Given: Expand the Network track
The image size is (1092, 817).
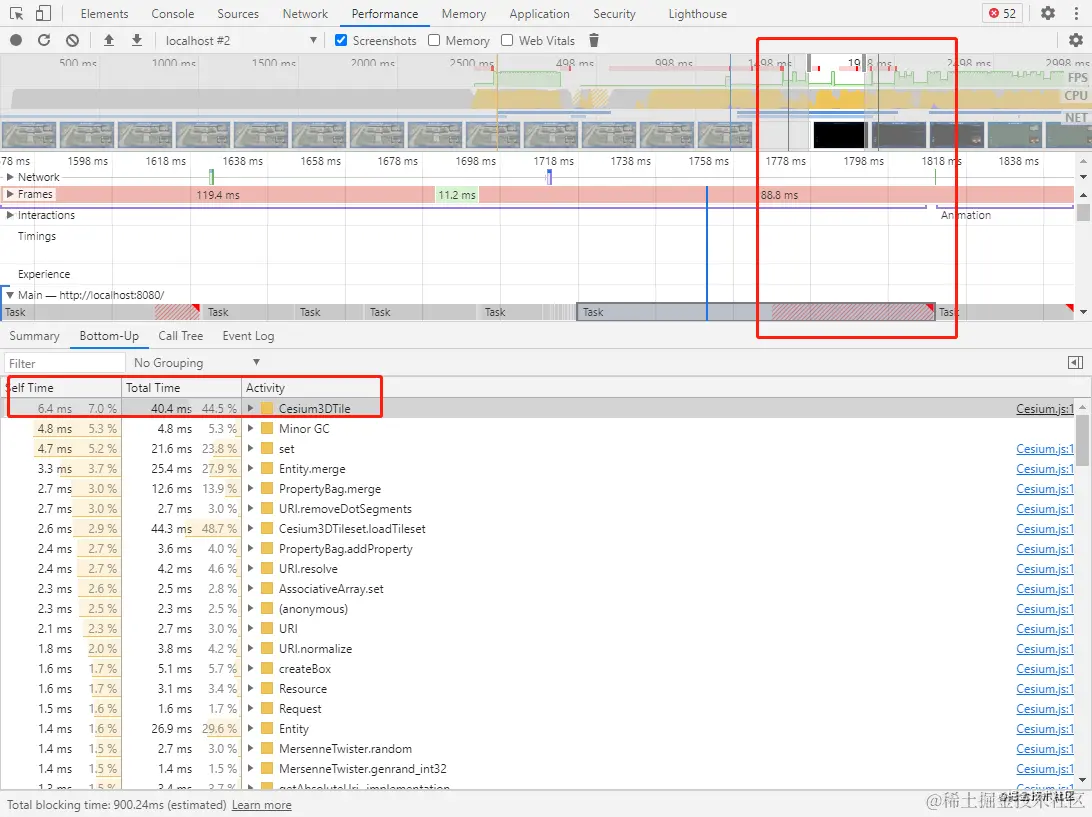Looking at the screenshot, I should 10,177.
